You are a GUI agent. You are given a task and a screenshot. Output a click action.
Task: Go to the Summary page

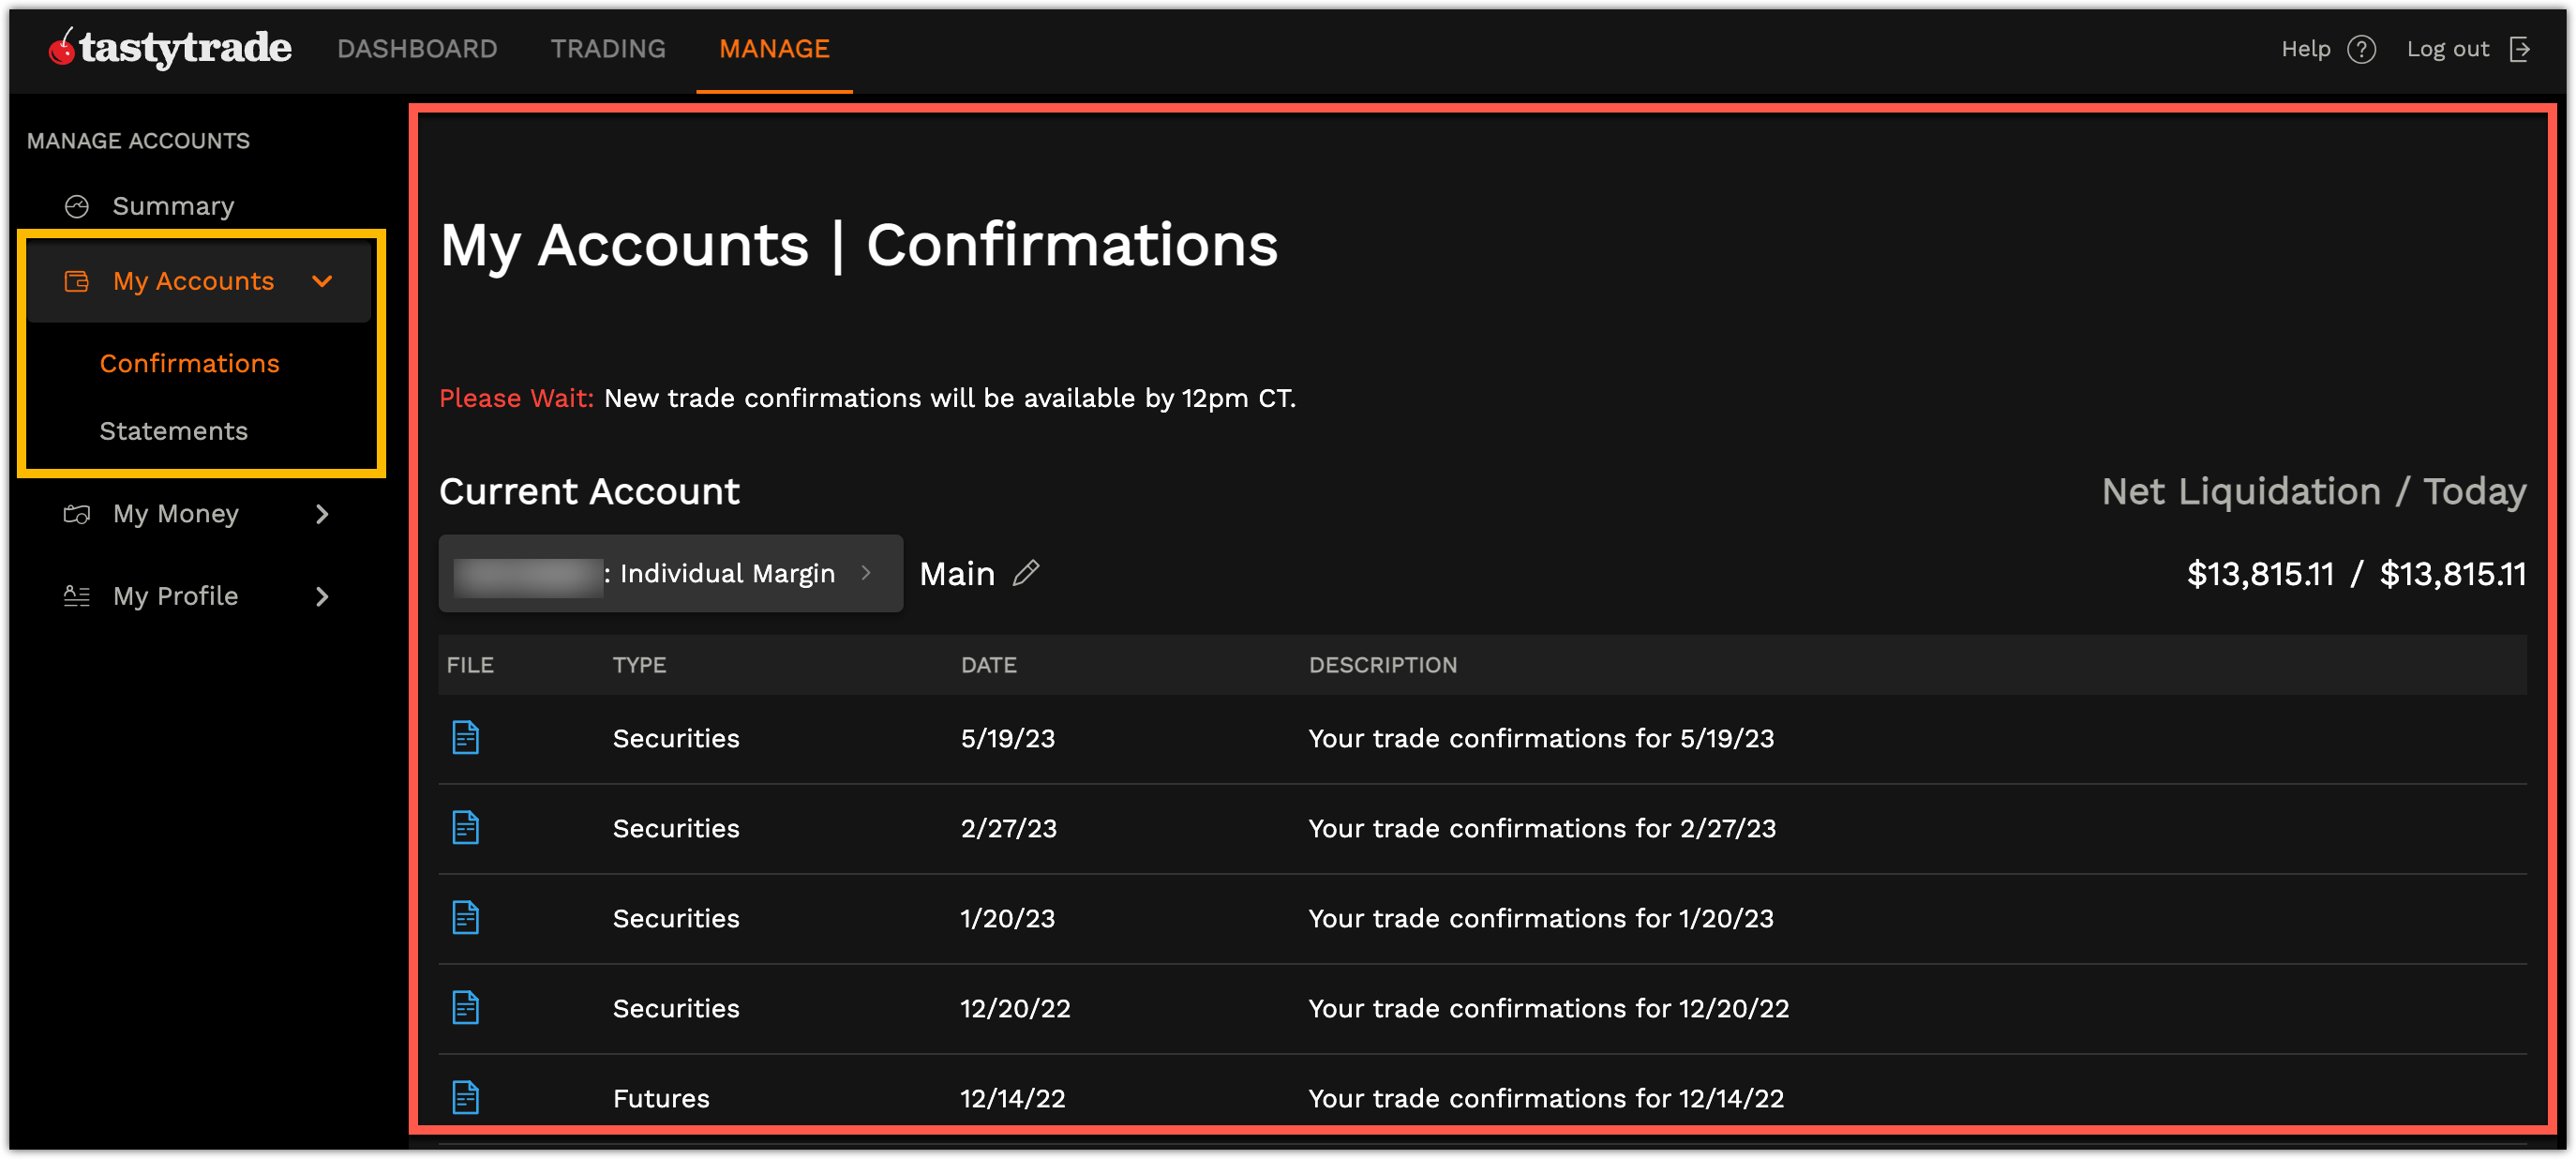coord(173,206)
